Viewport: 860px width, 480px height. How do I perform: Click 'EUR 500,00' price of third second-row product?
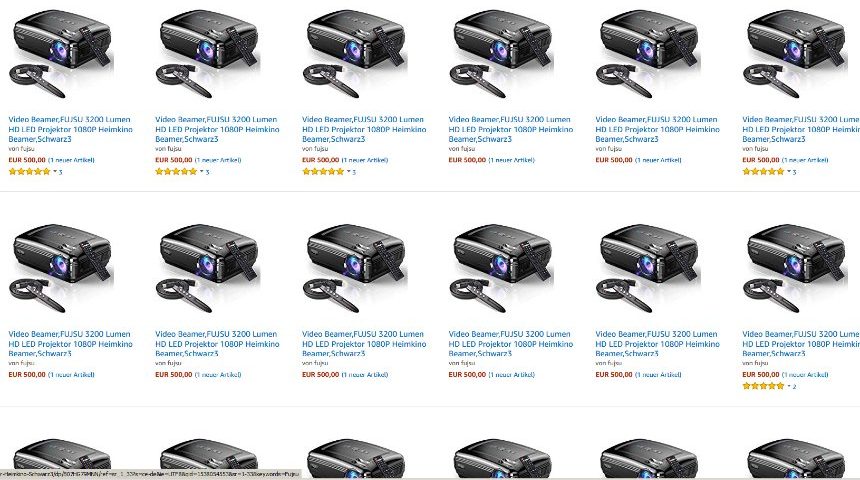pos(320,375)
